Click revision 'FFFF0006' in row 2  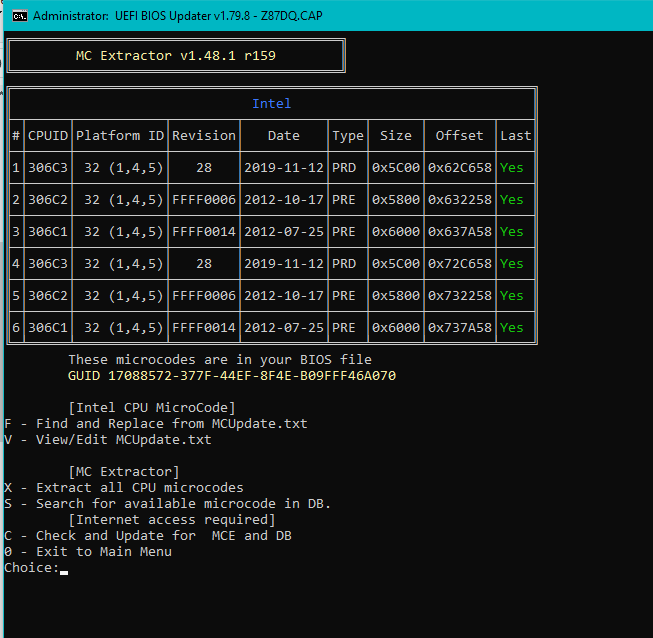[x=204, y=200]
